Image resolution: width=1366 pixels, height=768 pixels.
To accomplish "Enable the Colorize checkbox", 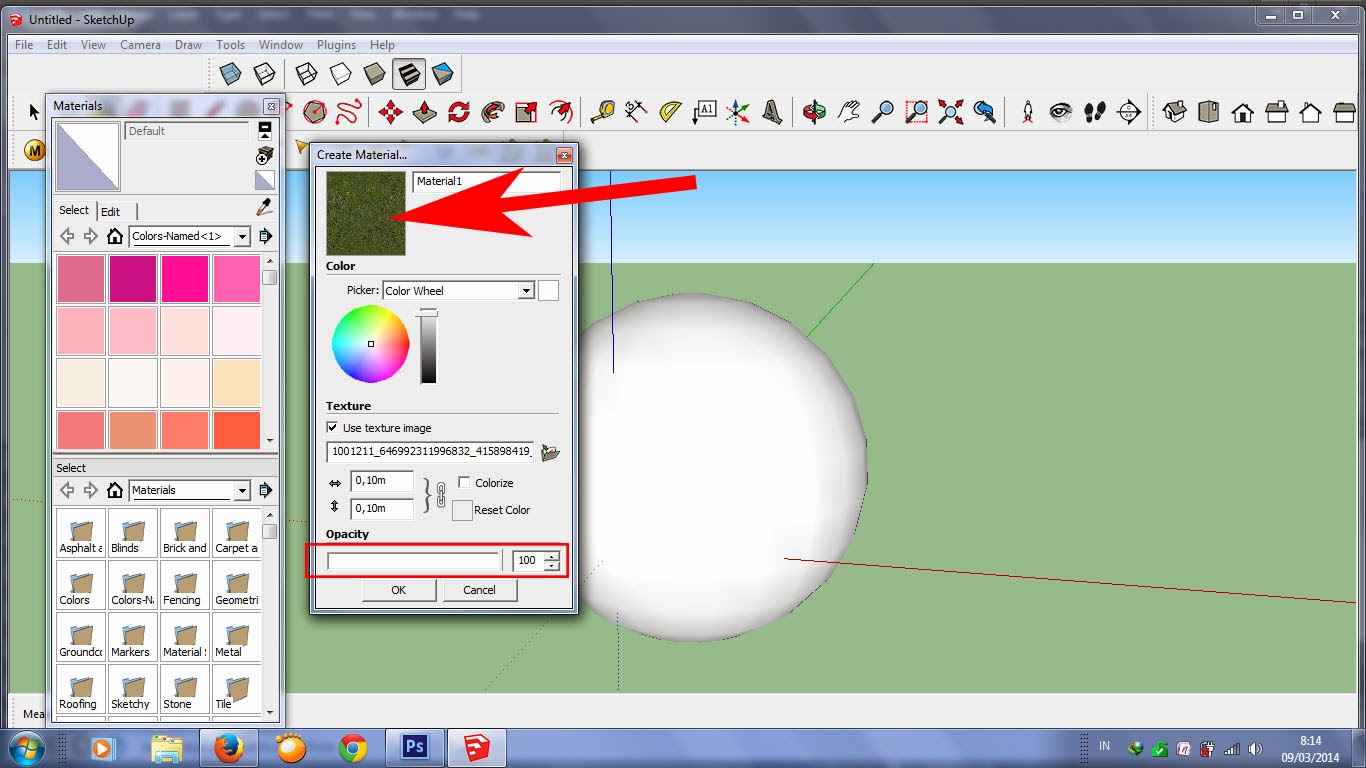I will [463, 482].
